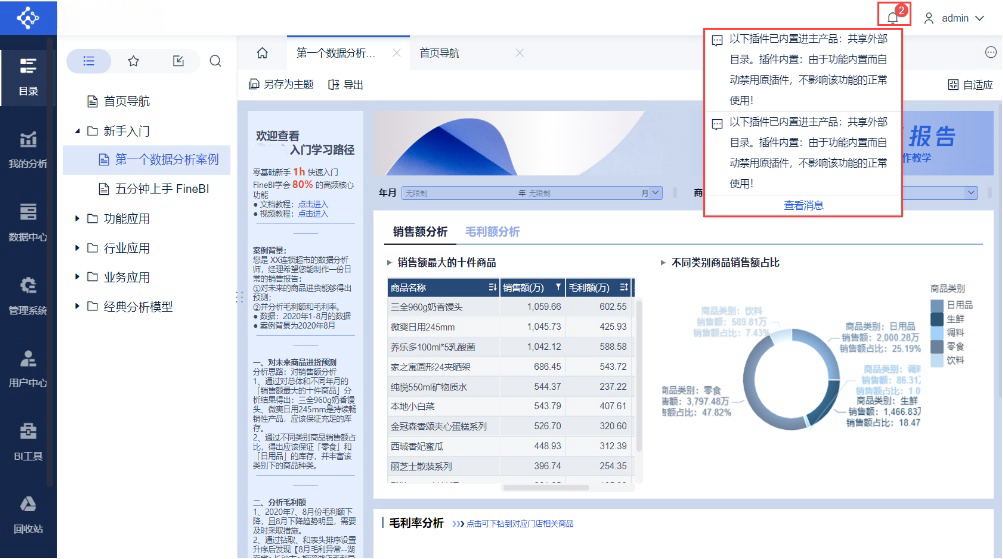Expand the 业务应用 folder

point(77,277)
